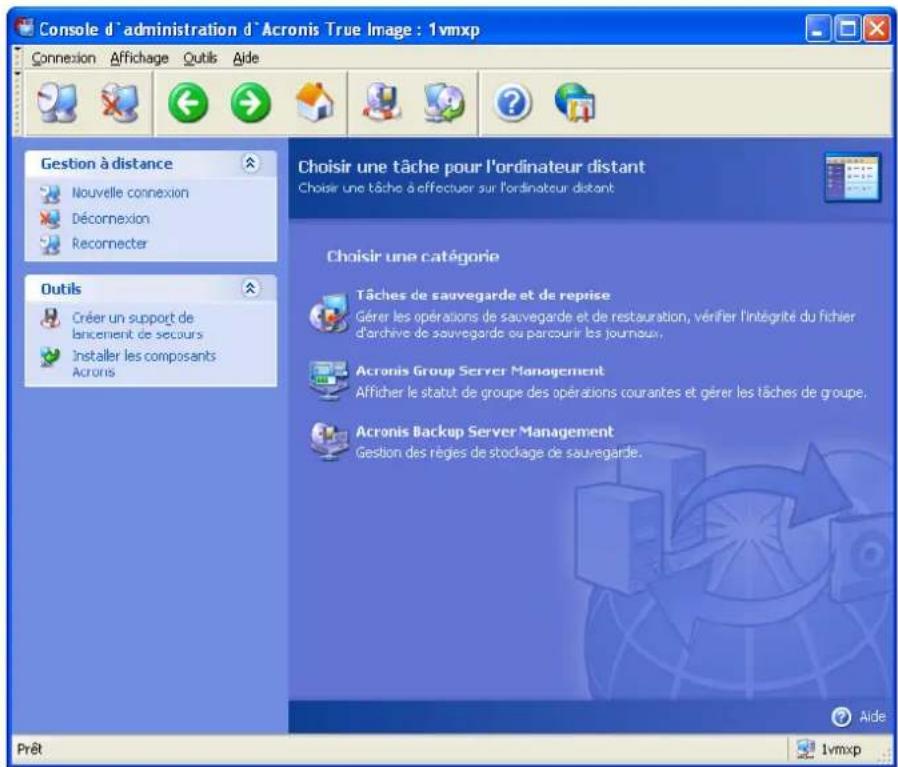Click the disconnect toolbar icon with red X

[120, 103]
